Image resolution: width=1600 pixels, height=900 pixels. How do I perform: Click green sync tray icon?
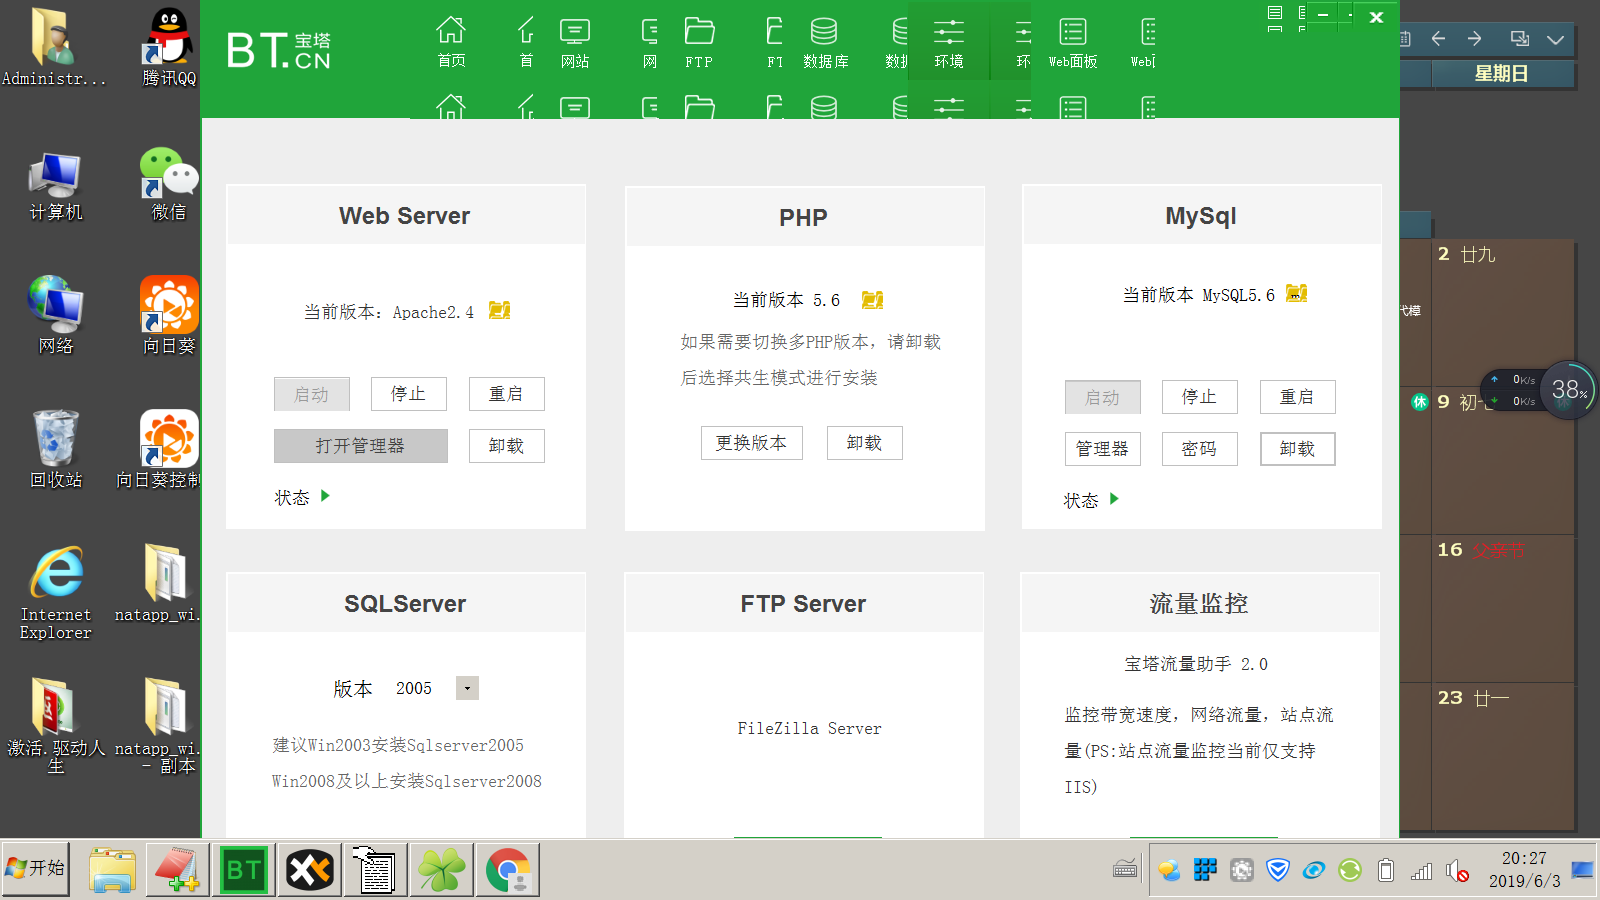pos(1350,870)
